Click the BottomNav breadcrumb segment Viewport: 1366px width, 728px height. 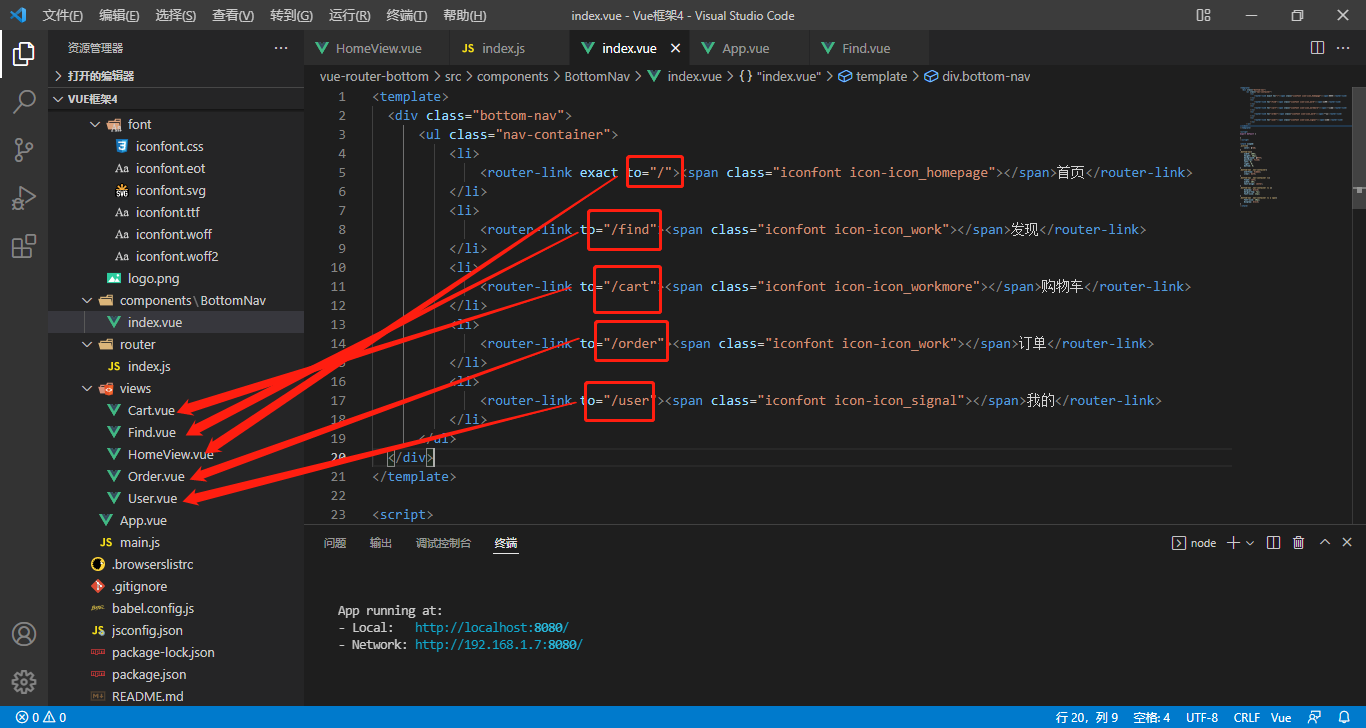[598, 76]
